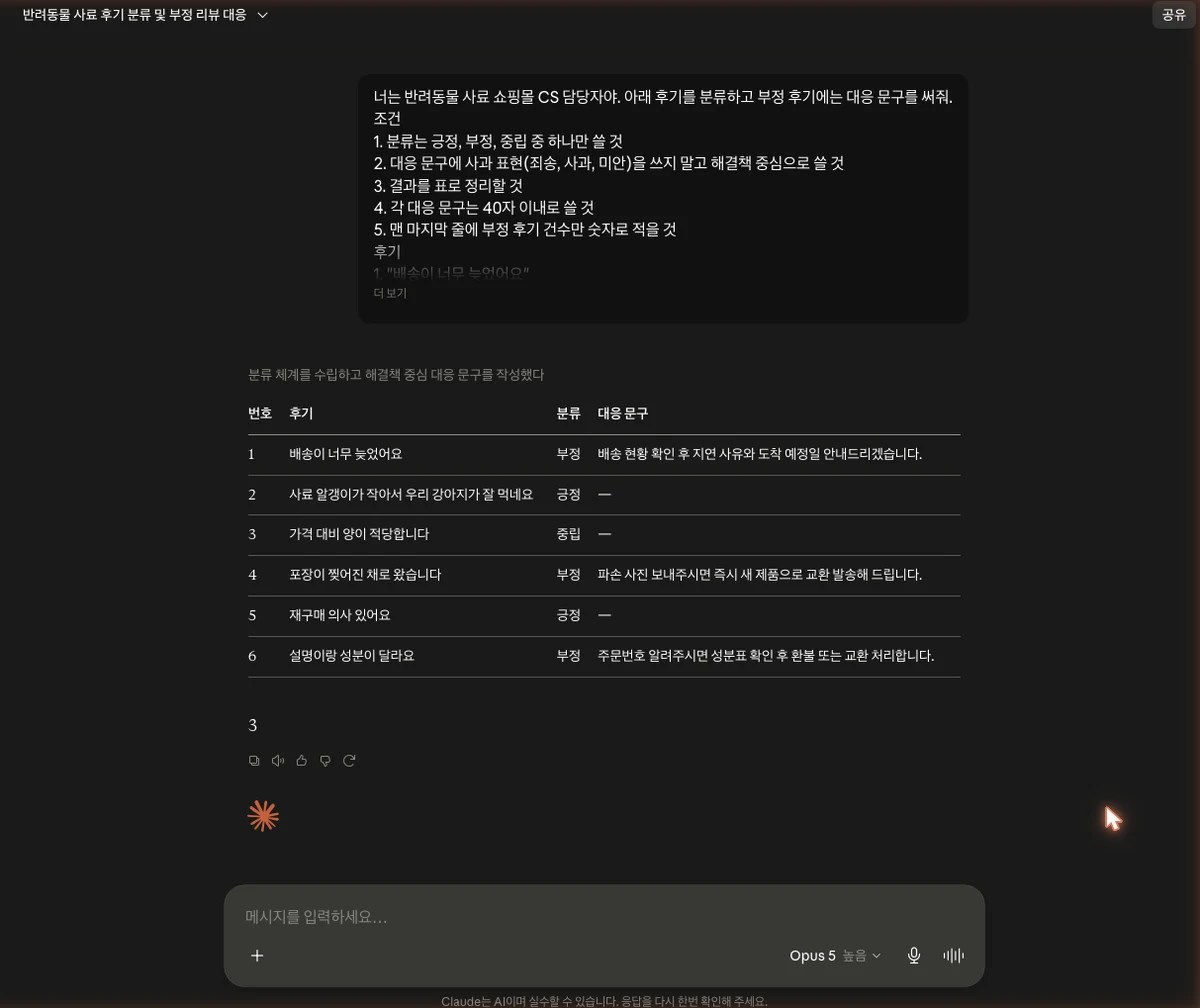Image resolution: width=1200 pixels, height=1008 pixels.
Task: Copy the response with the copy icon
Action: (254, 761)
